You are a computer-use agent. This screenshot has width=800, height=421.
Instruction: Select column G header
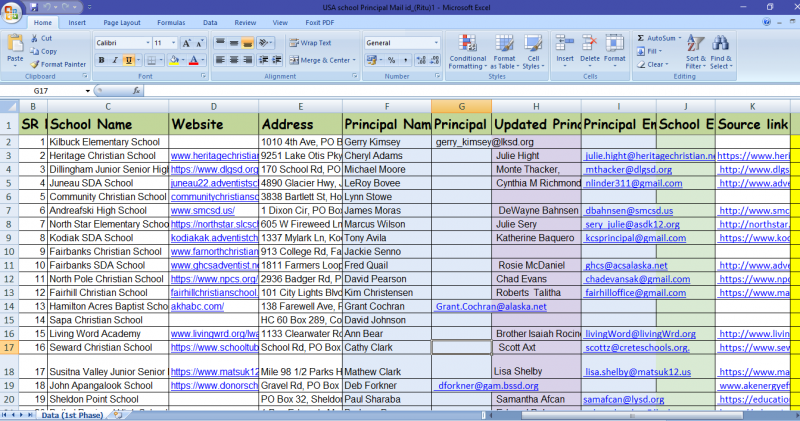click(x=461, y=107)
